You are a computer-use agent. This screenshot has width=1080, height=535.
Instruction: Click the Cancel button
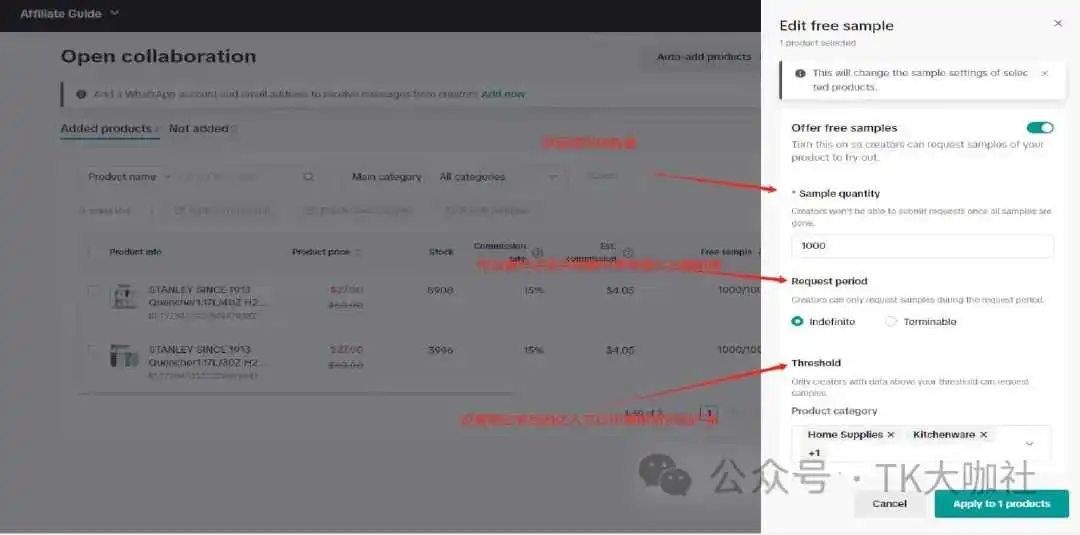[x=889, y=504]
